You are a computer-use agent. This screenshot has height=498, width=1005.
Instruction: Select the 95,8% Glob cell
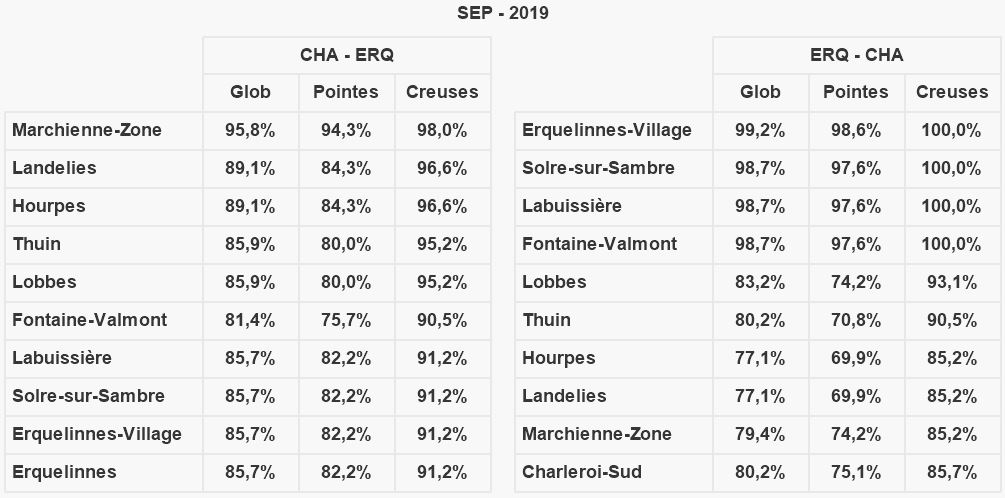(250, 130)
